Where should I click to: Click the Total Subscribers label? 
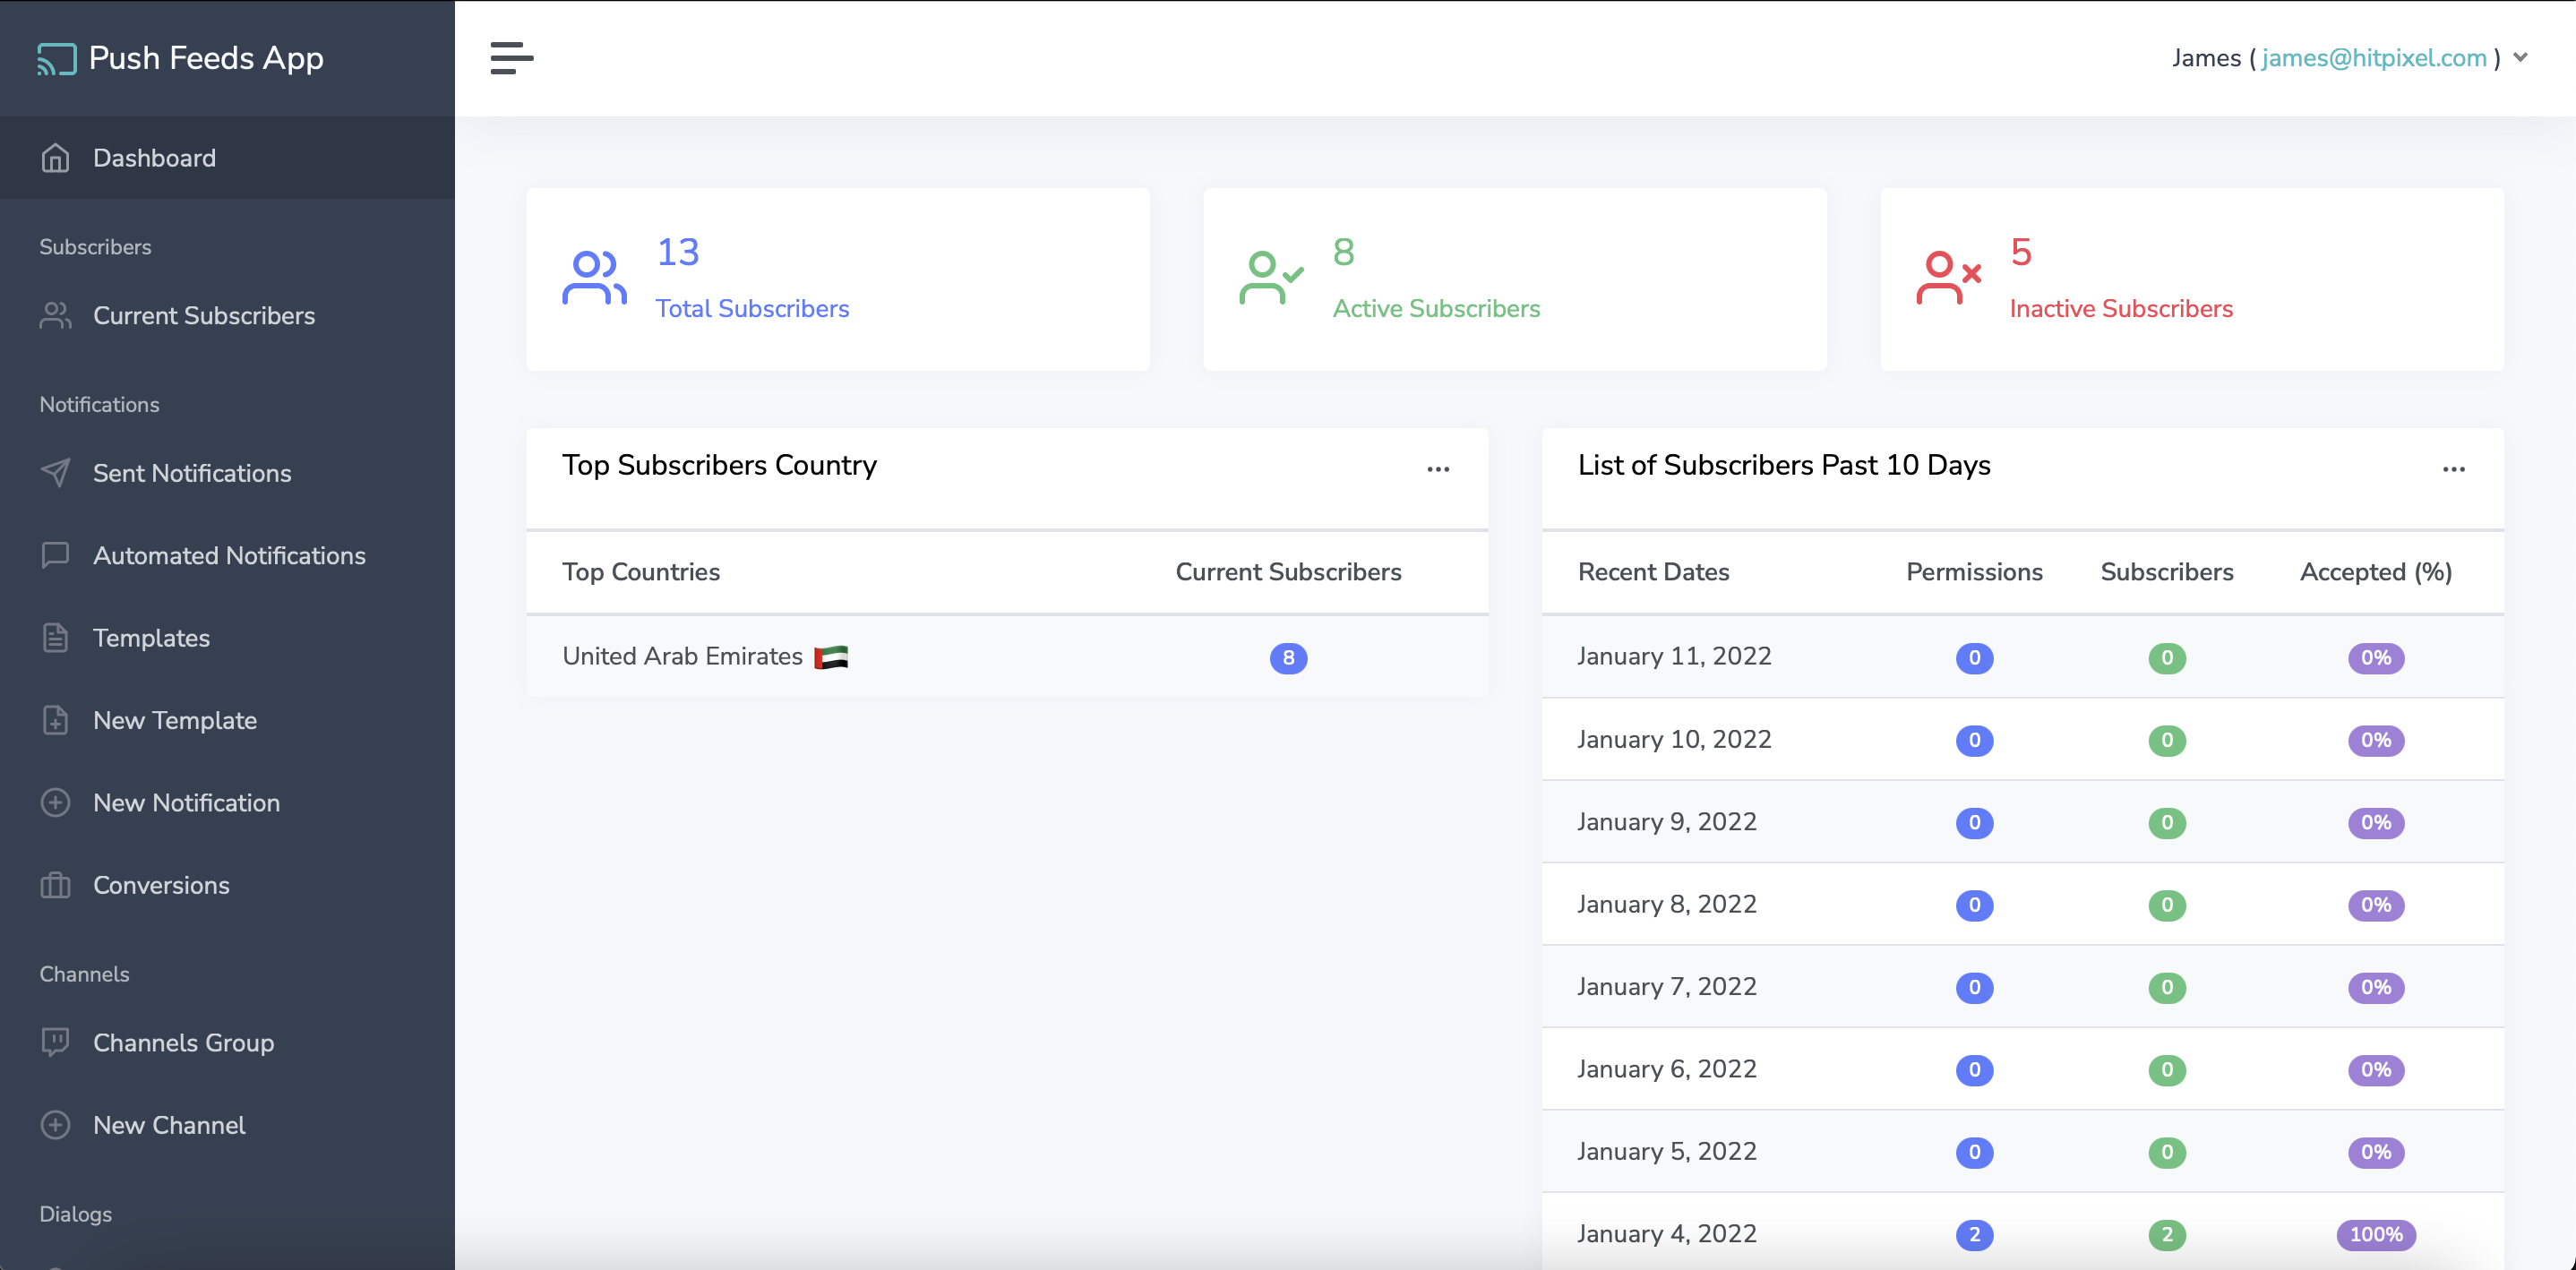(x=752, y=308)
